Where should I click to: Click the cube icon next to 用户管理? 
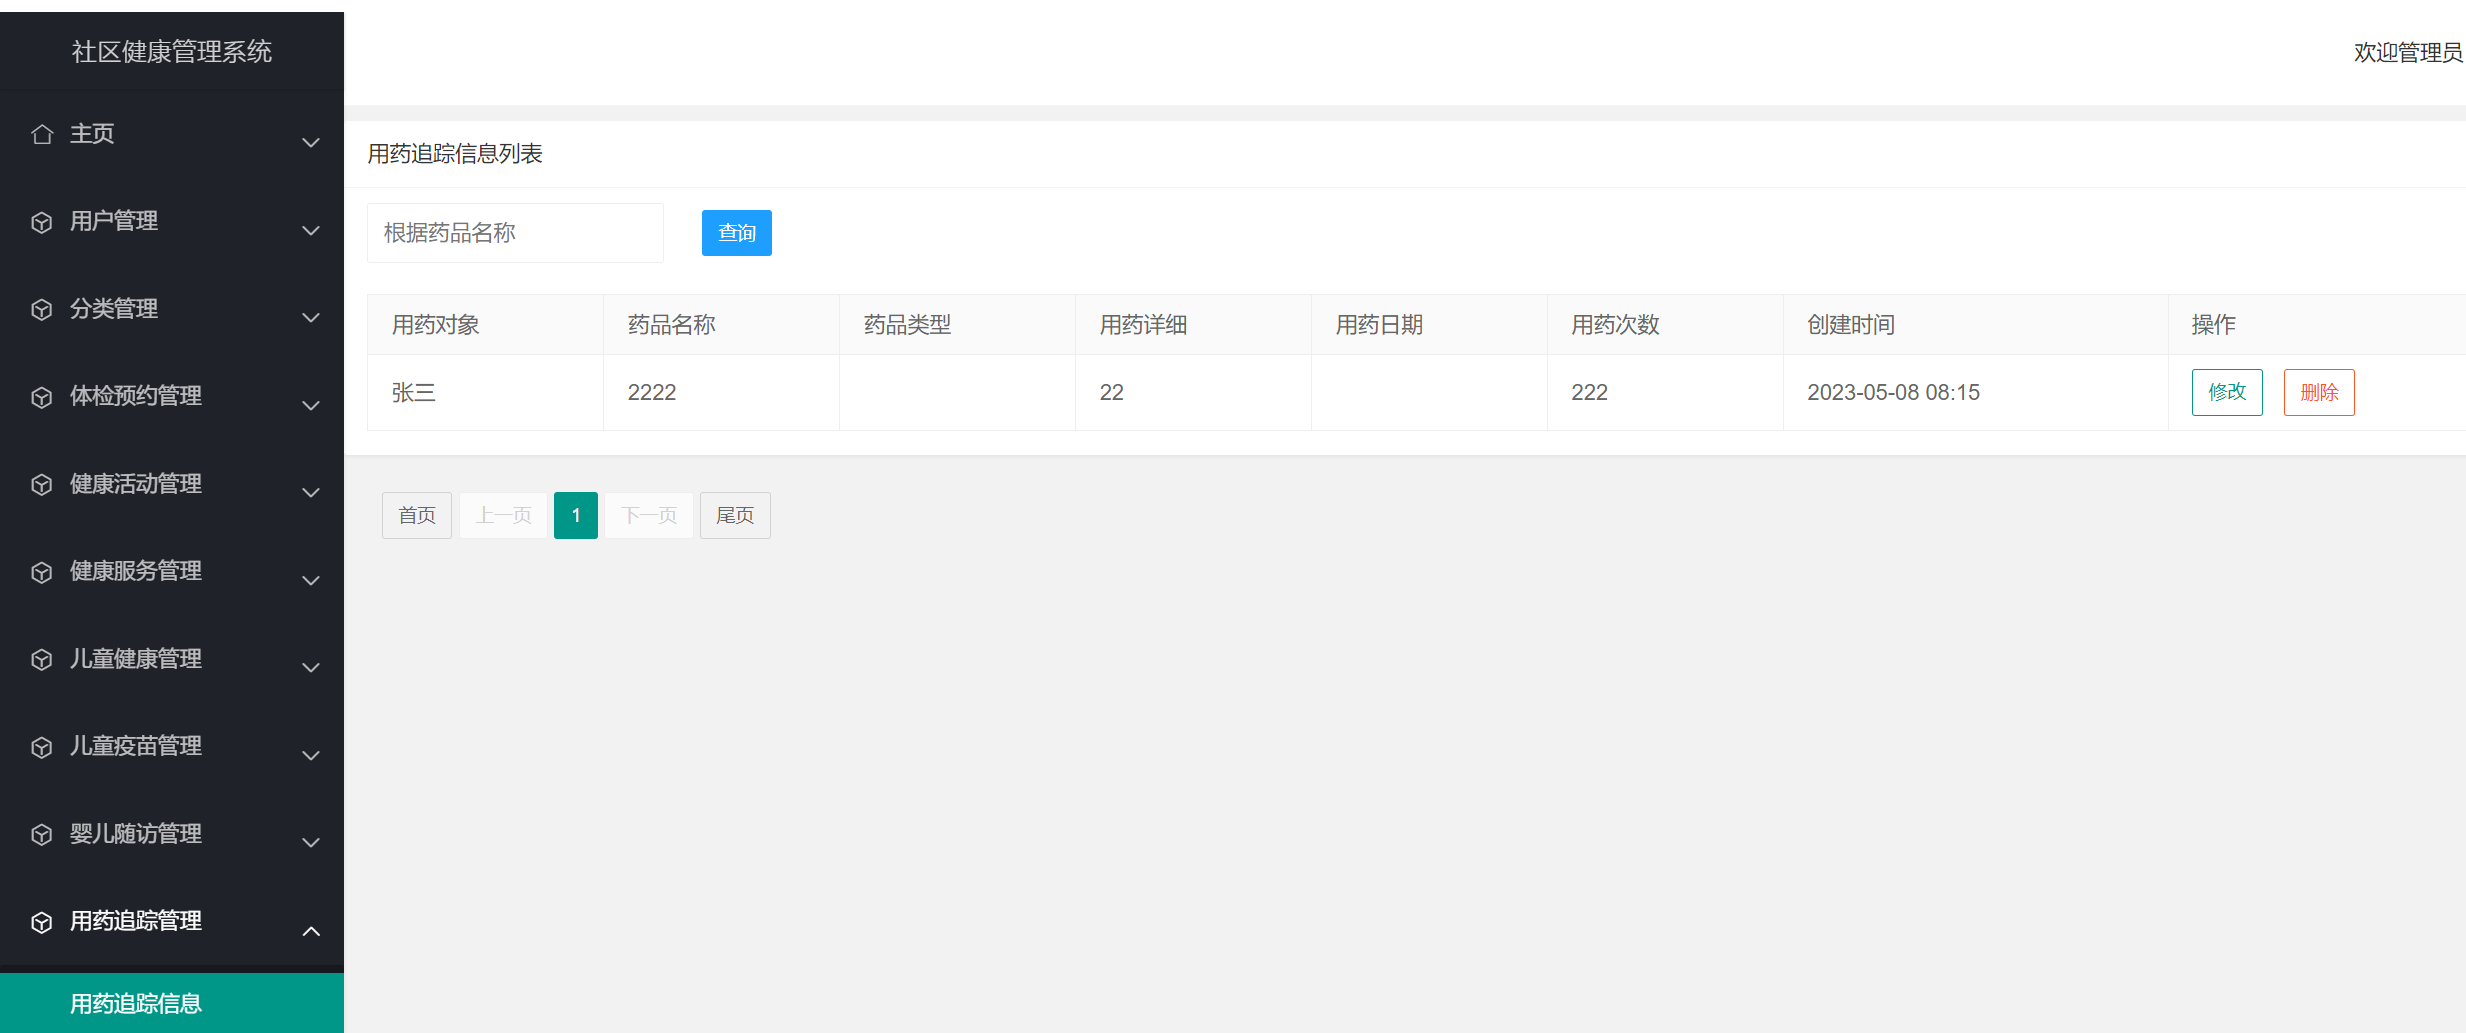coord(42,222)
